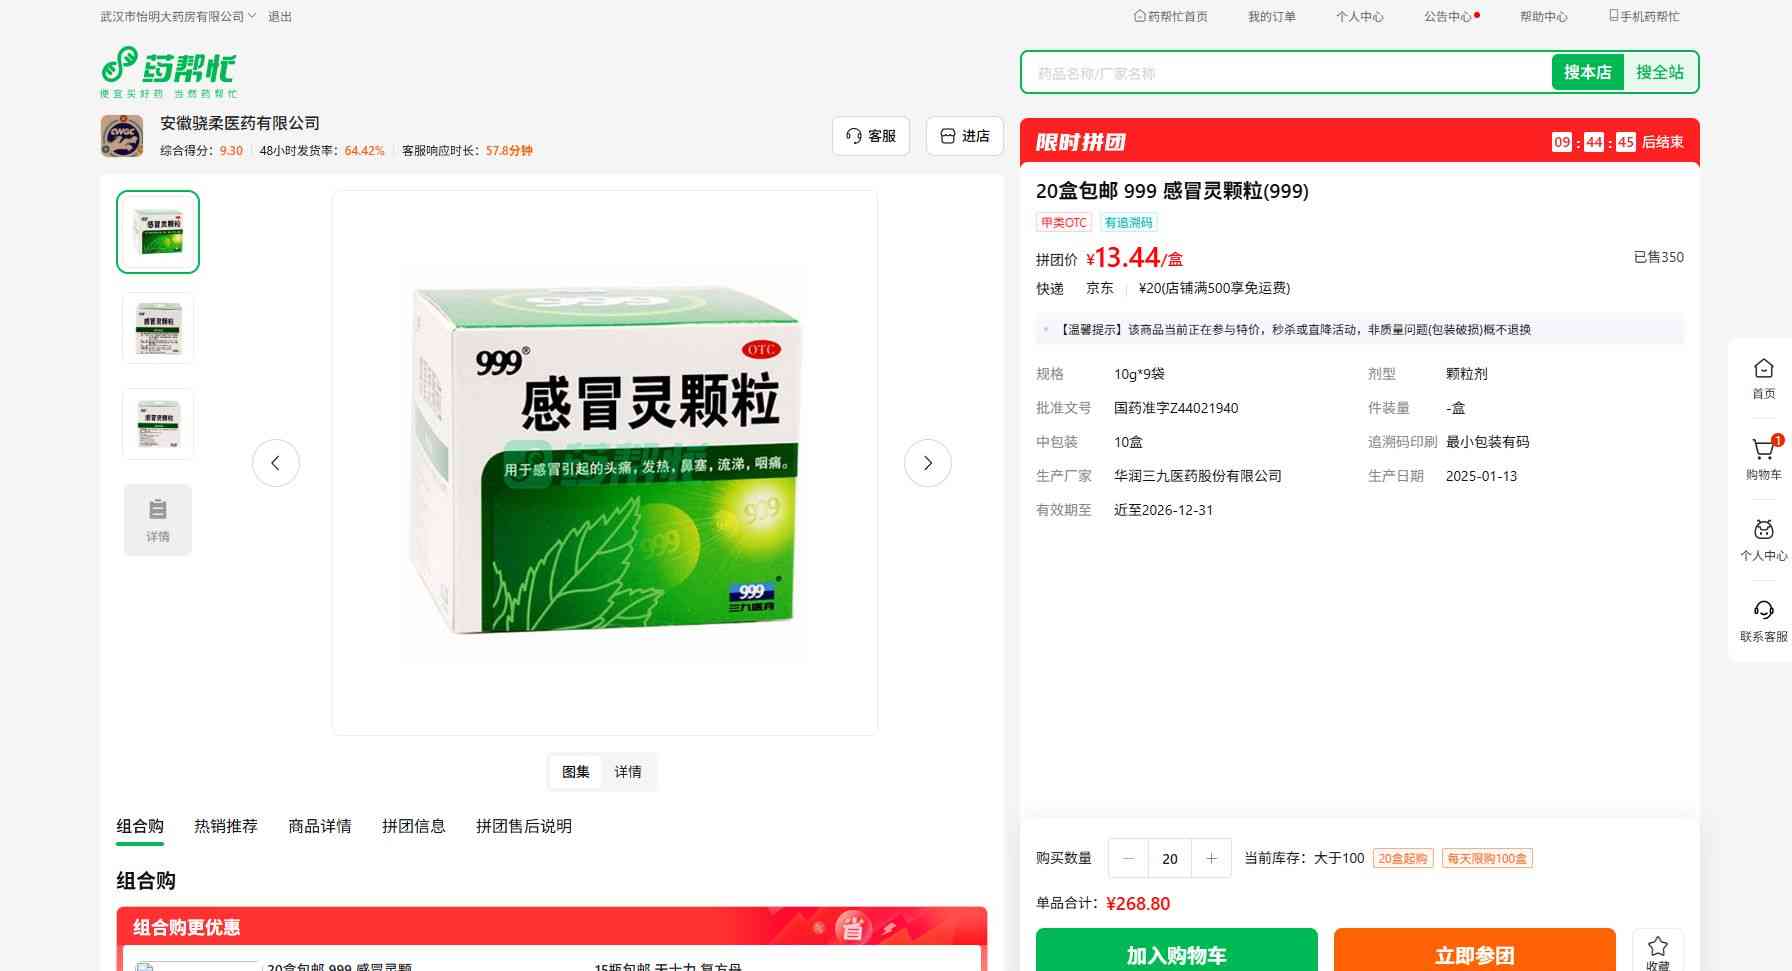Click the star favorite icon
Viewport: 1792px width, 971px height.
click(x=1657, y=945)
